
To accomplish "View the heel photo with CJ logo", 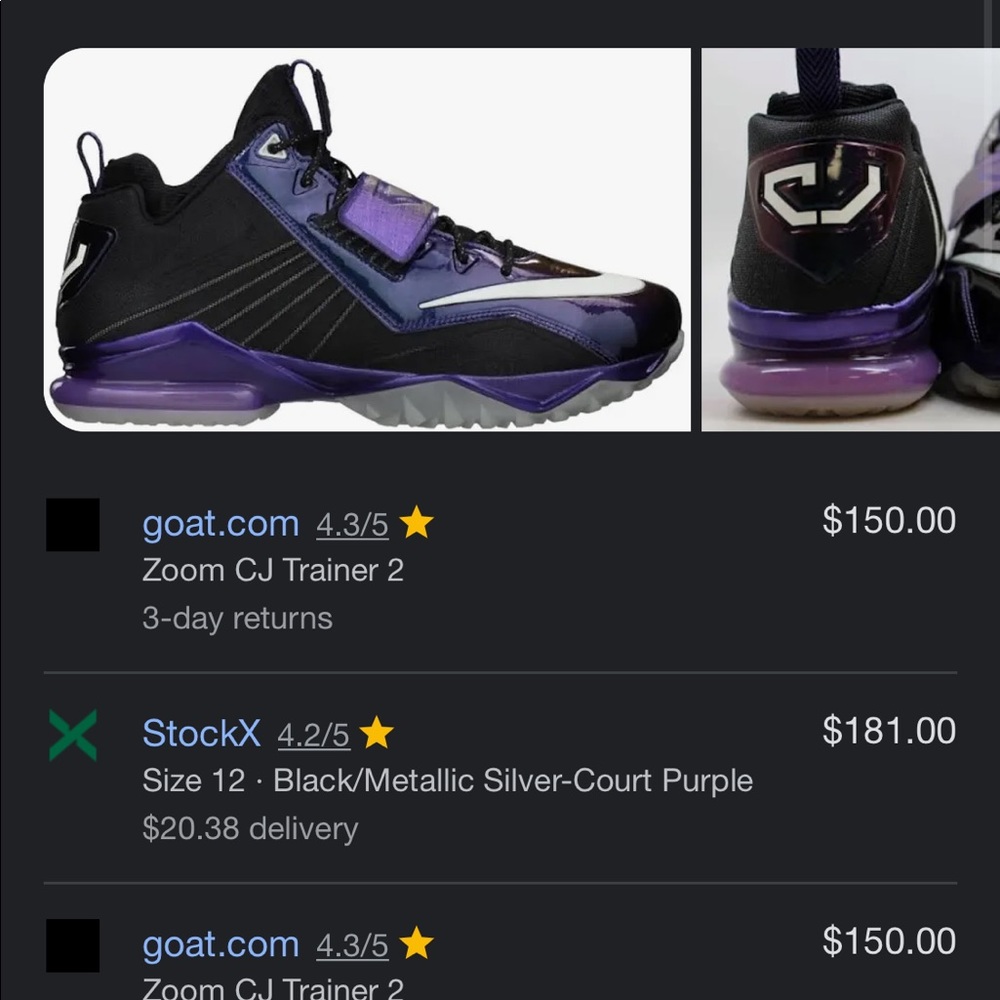I will (x=850, y=240).
